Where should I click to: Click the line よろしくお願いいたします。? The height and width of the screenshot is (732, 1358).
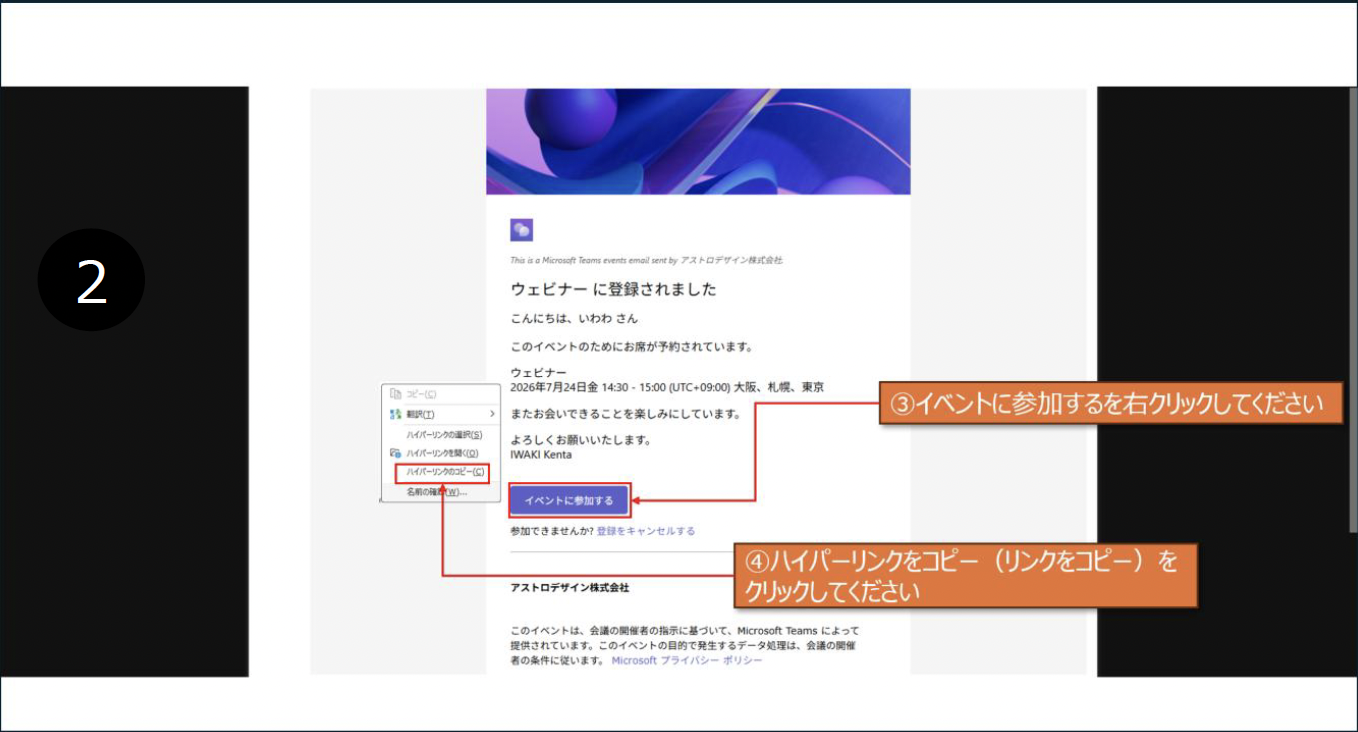[581, 440]
